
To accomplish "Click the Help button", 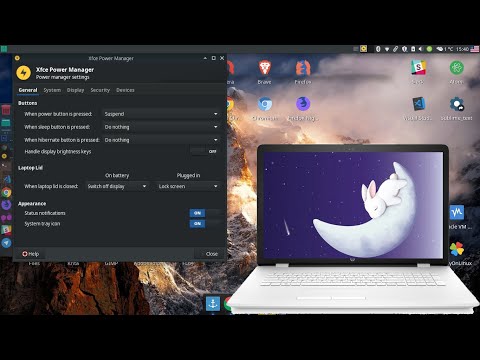I will tap(31, 254).
